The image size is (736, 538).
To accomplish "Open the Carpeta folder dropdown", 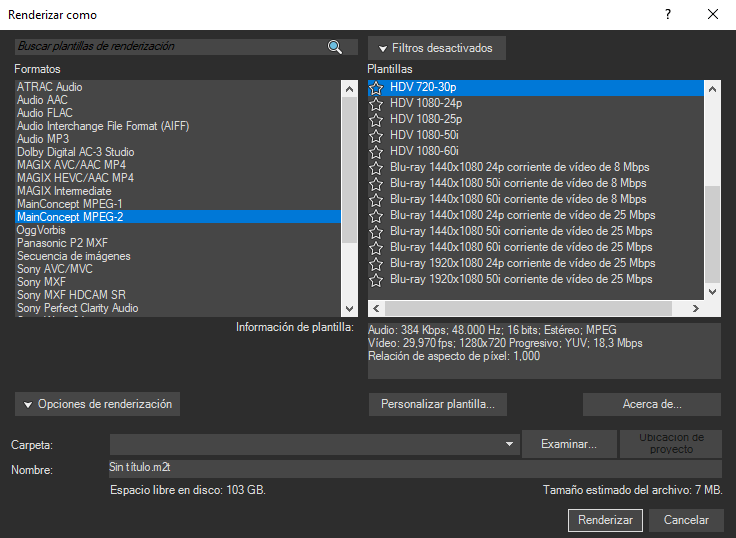I will (509, 444).
